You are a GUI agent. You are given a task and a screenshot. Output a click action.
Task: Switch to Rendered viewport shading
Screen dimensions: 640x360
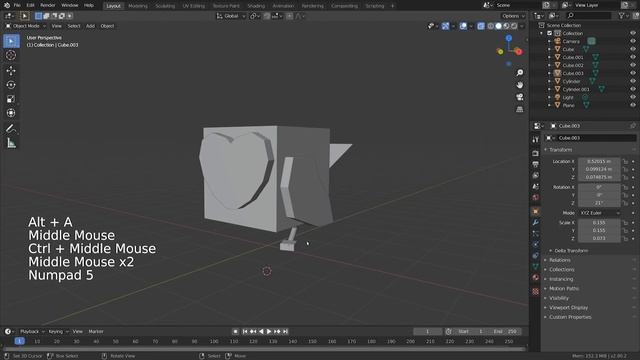click(514, 26)
